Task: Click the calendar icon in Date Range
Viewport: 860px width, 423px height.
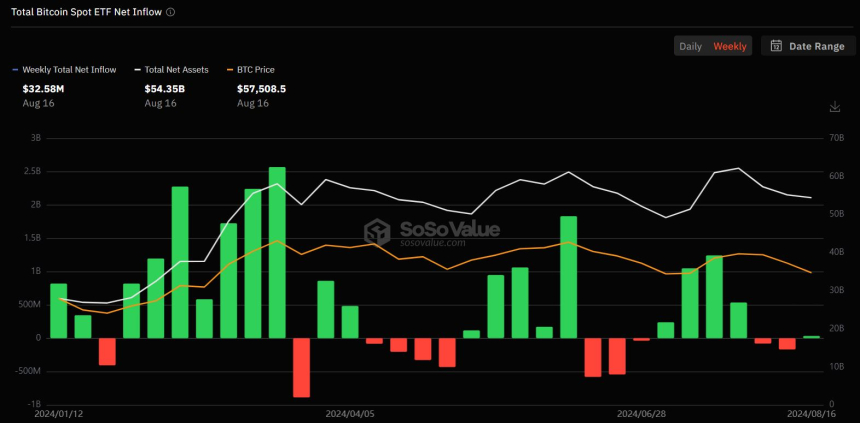Action: pyautogui.click(x=776, y=46)
